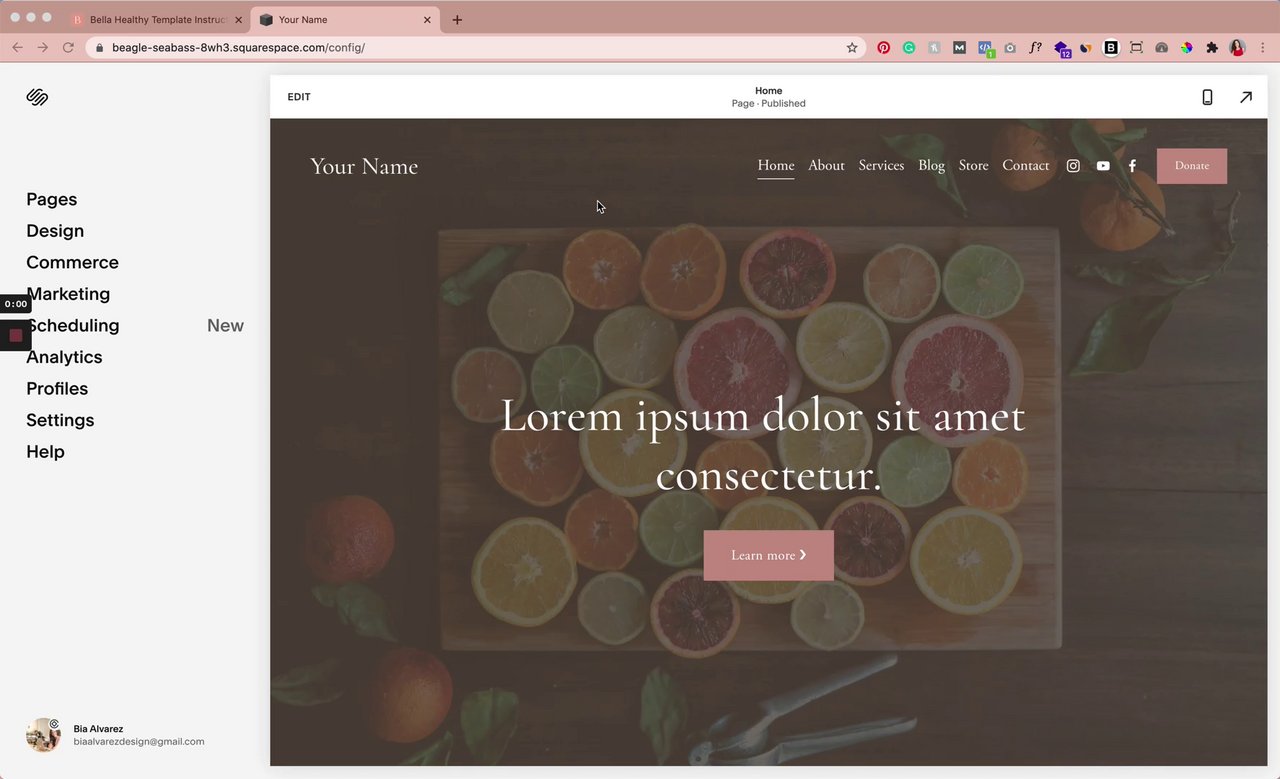Image resolution: width=1280 pixels, height=779 pixels.
Task: Click the Bia Alvarez account avatar
Action: [x=43, y=735]
